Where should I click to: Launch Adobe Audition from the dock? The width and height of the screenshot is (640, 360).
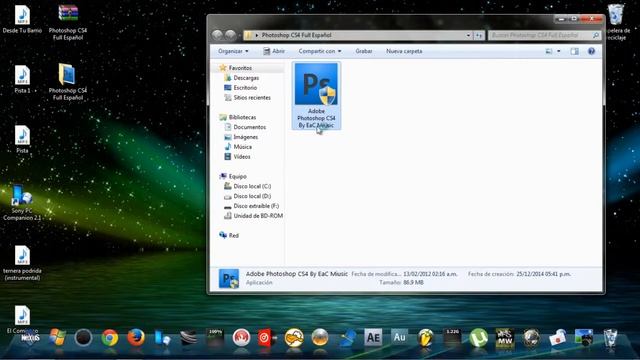pyautogui.click(x=399, y=337)
